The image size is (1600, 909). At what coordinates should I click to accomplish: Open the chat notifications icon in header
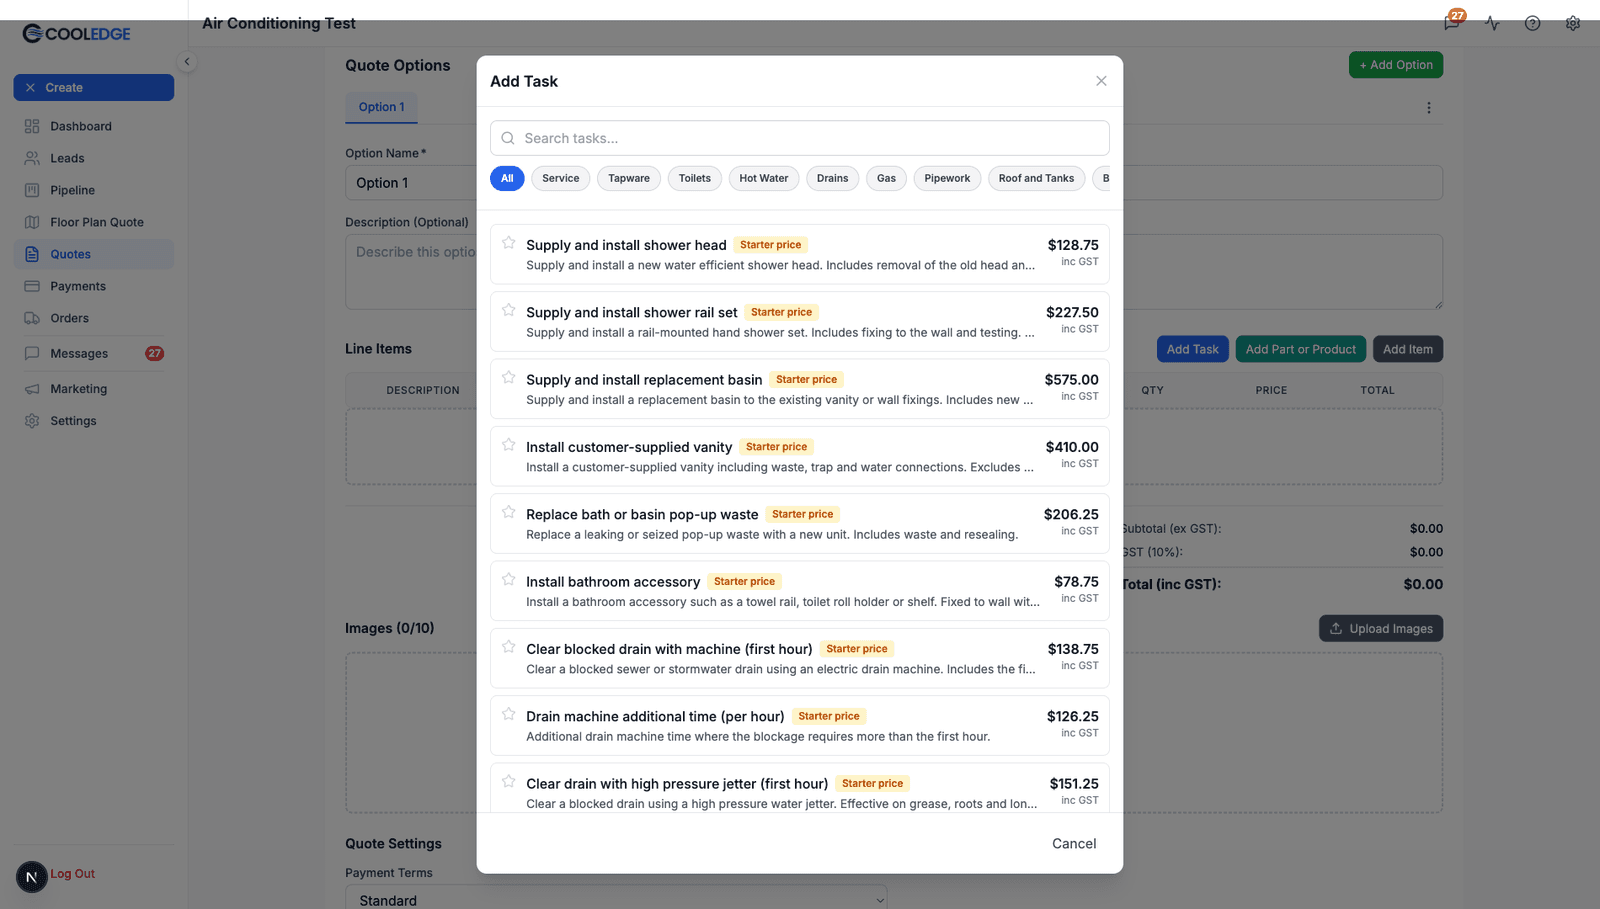tap(1452, 22)
